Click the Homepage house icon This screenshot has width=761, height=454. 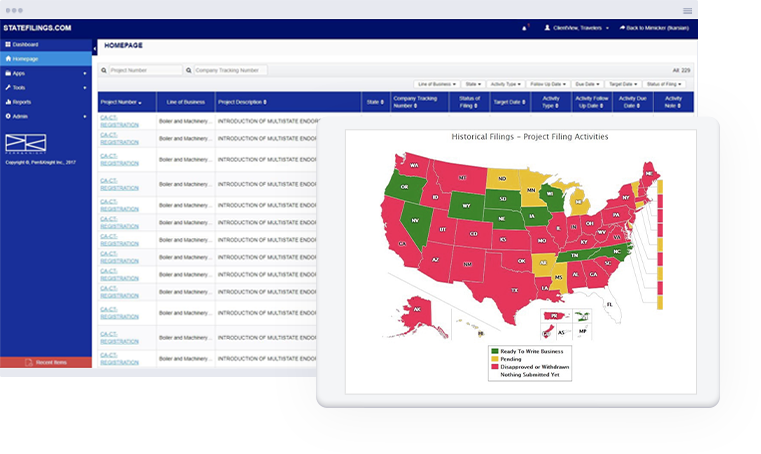coord(8,59)
